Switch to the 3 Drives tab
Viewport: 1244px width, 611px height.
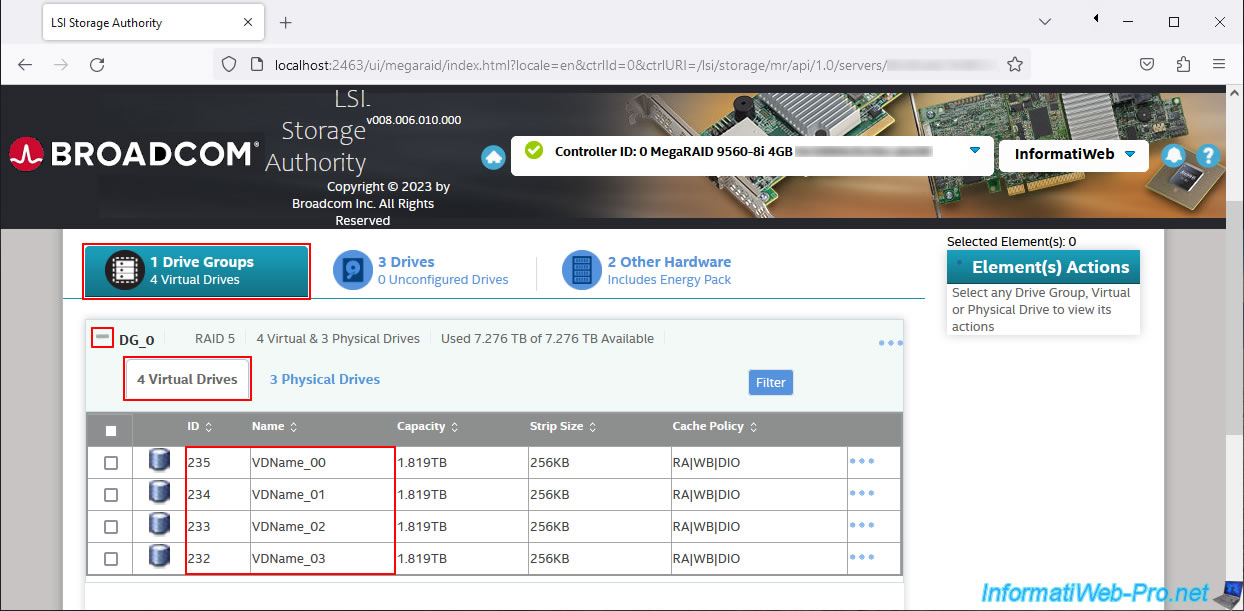tap(421, 271)
